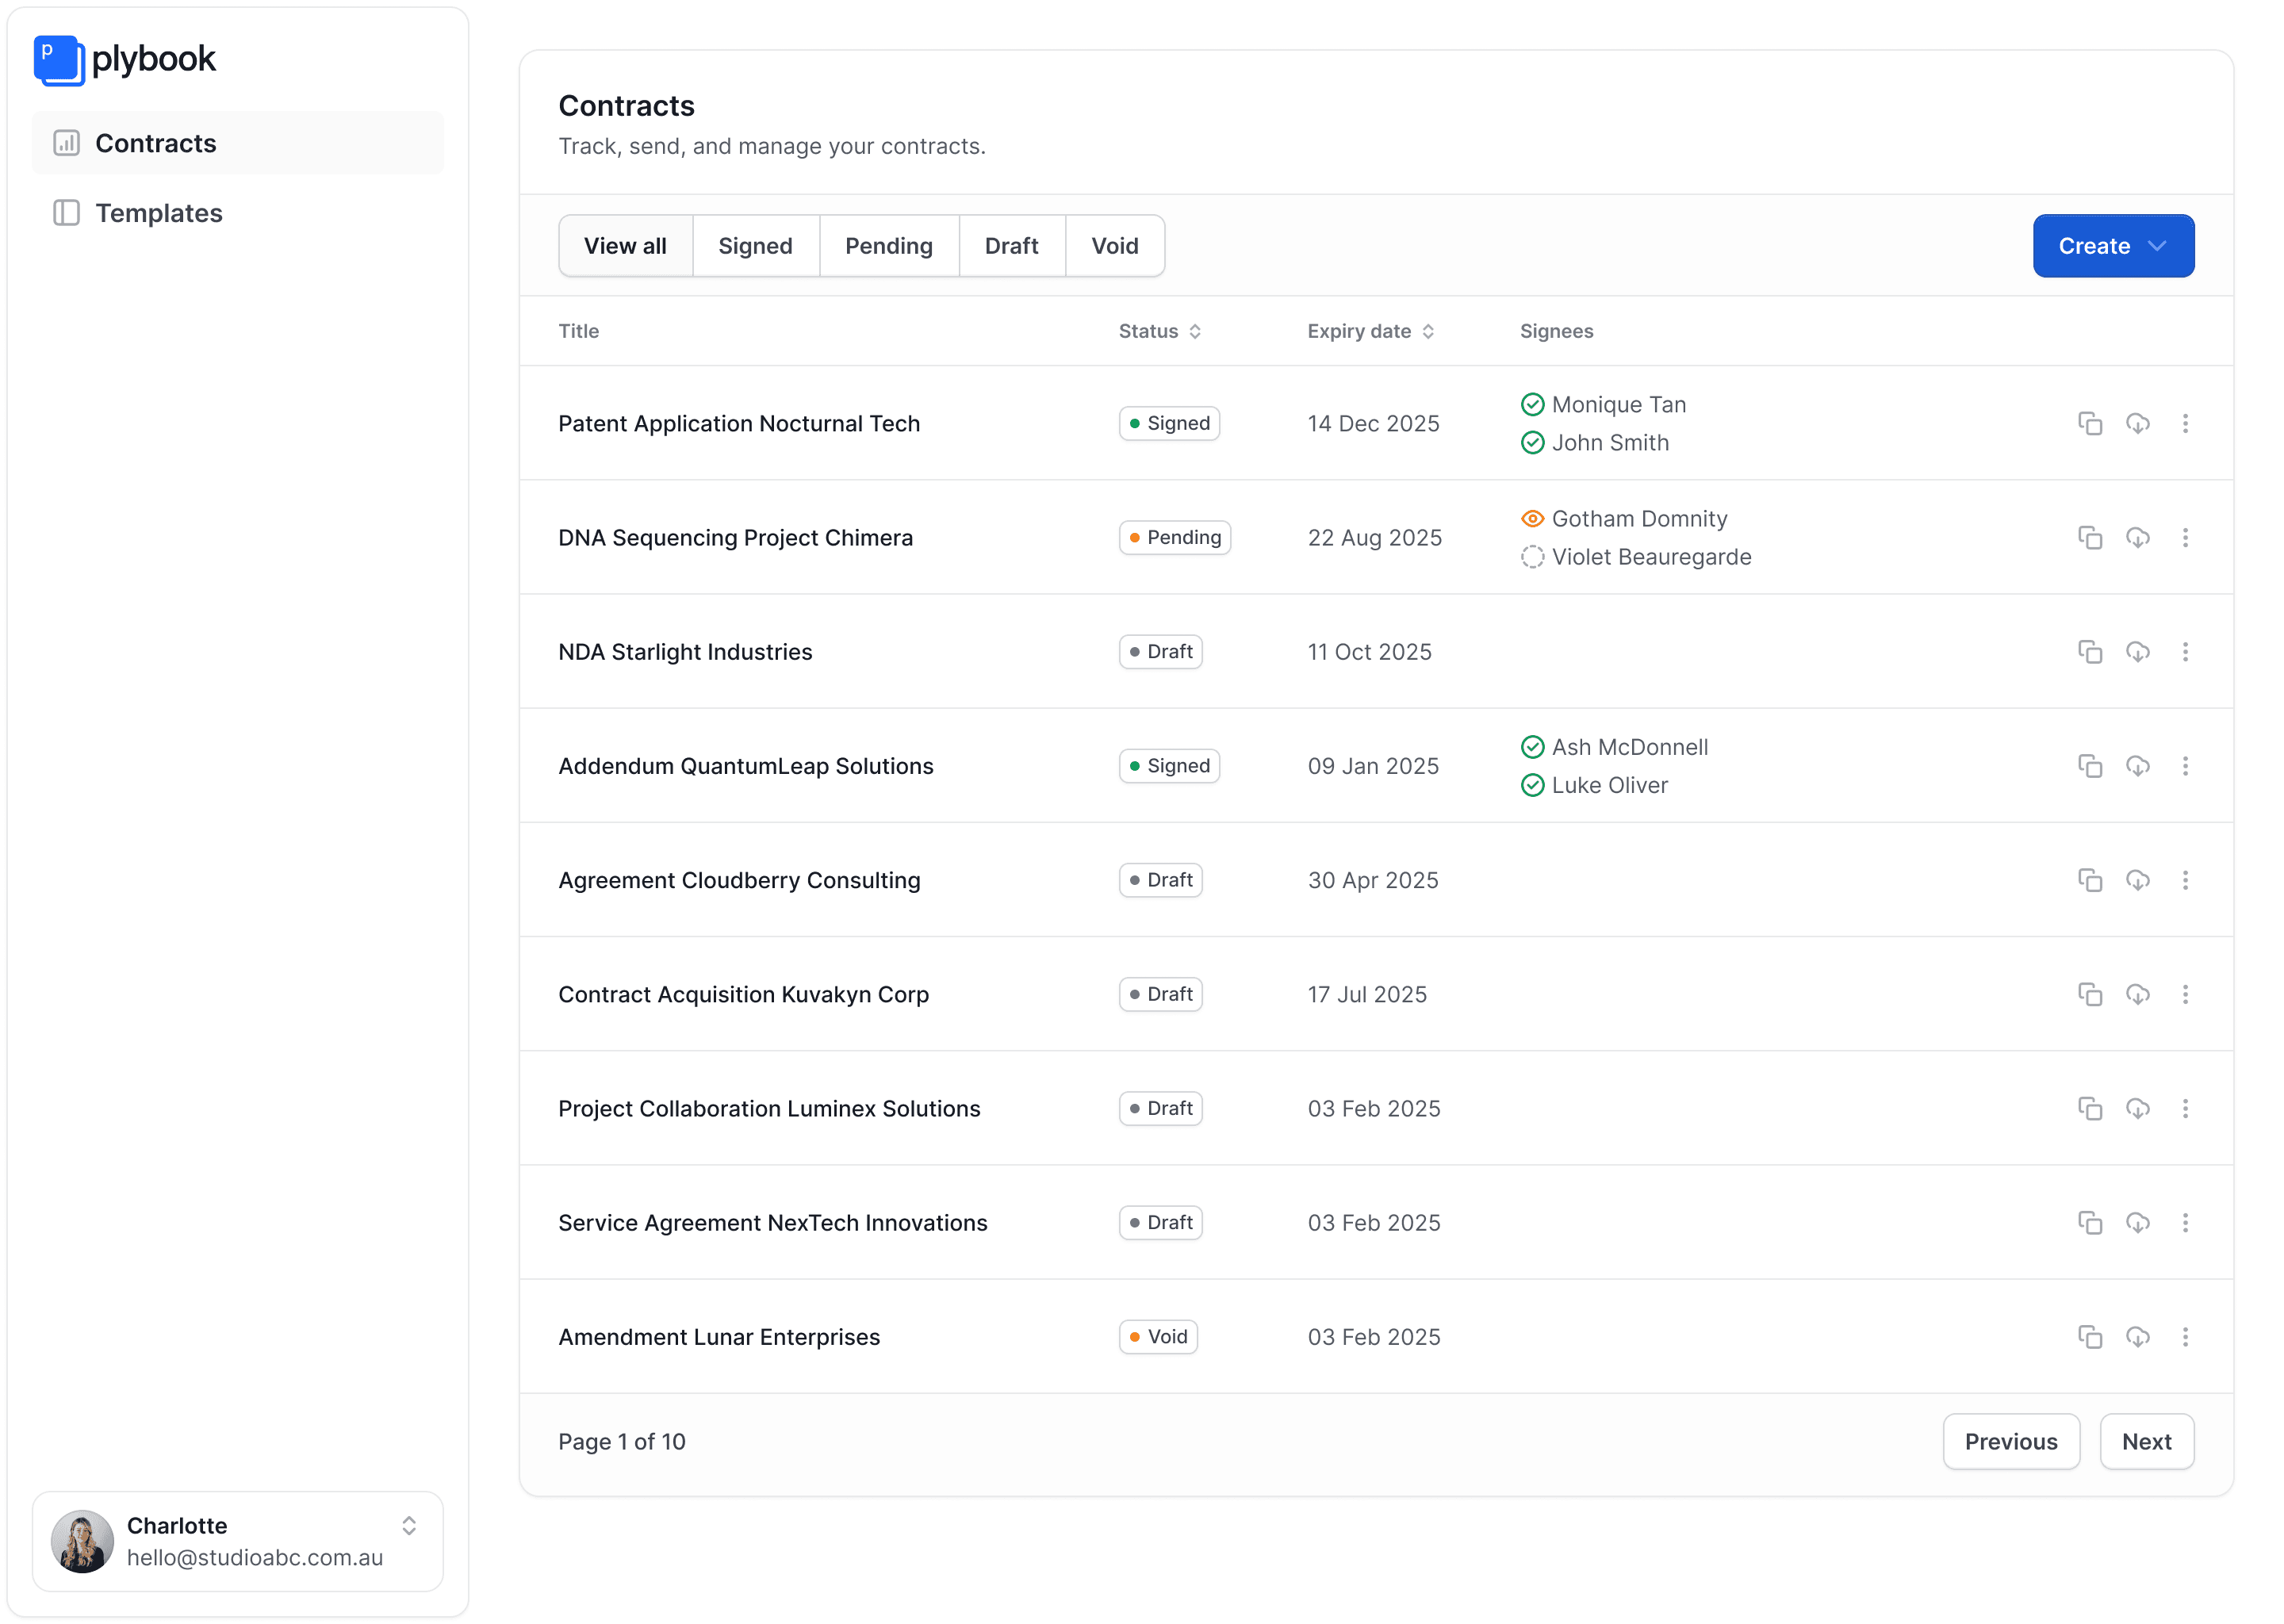Image resolution: width=2284 pixels, height=1624 pixels.
Task: Expand the Create dropdown button
Action: click(2113, 246)
